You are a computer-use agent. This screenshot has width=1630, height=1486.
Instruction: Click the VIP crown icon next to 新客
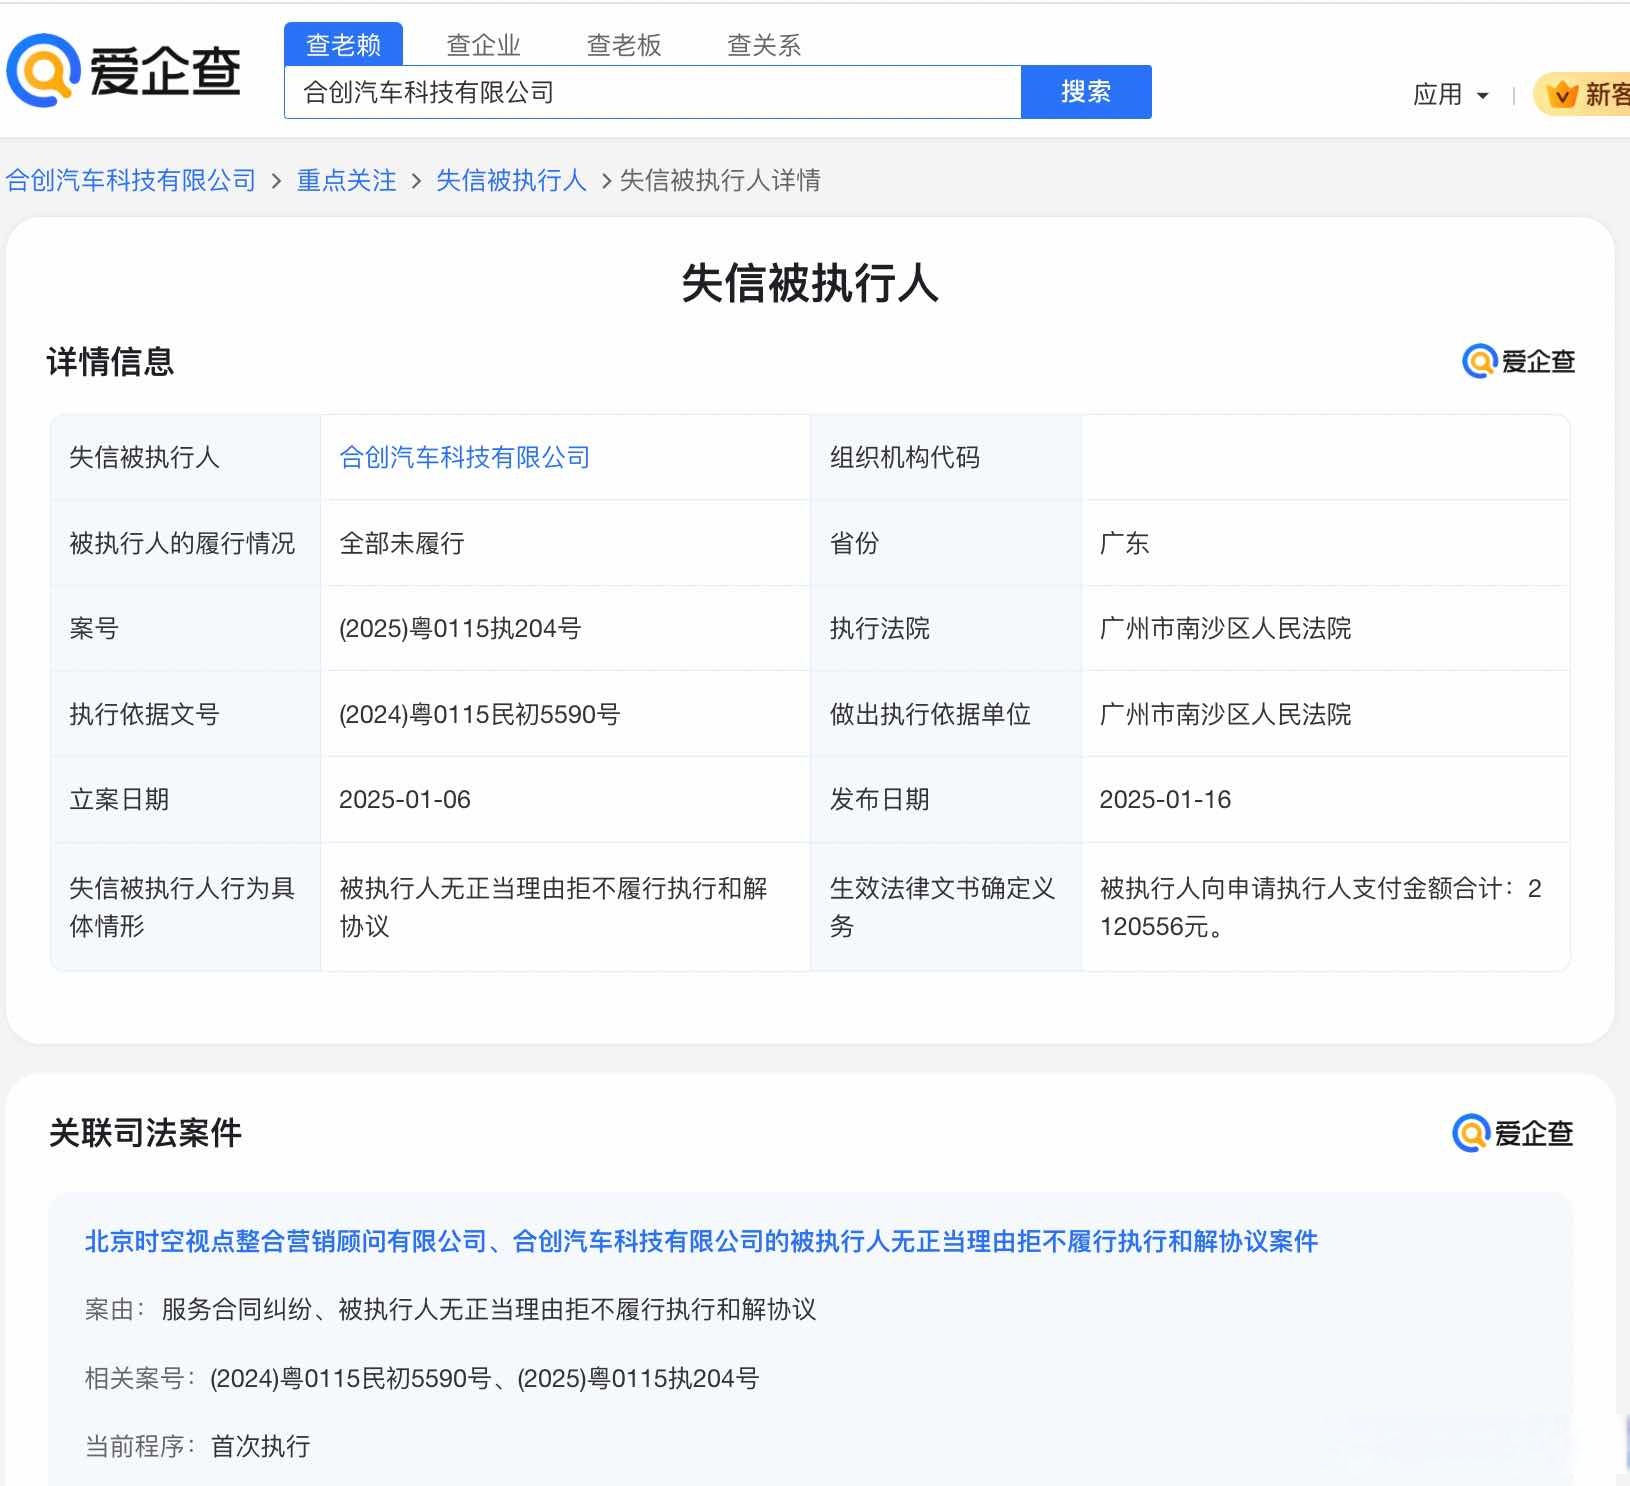1561,95
